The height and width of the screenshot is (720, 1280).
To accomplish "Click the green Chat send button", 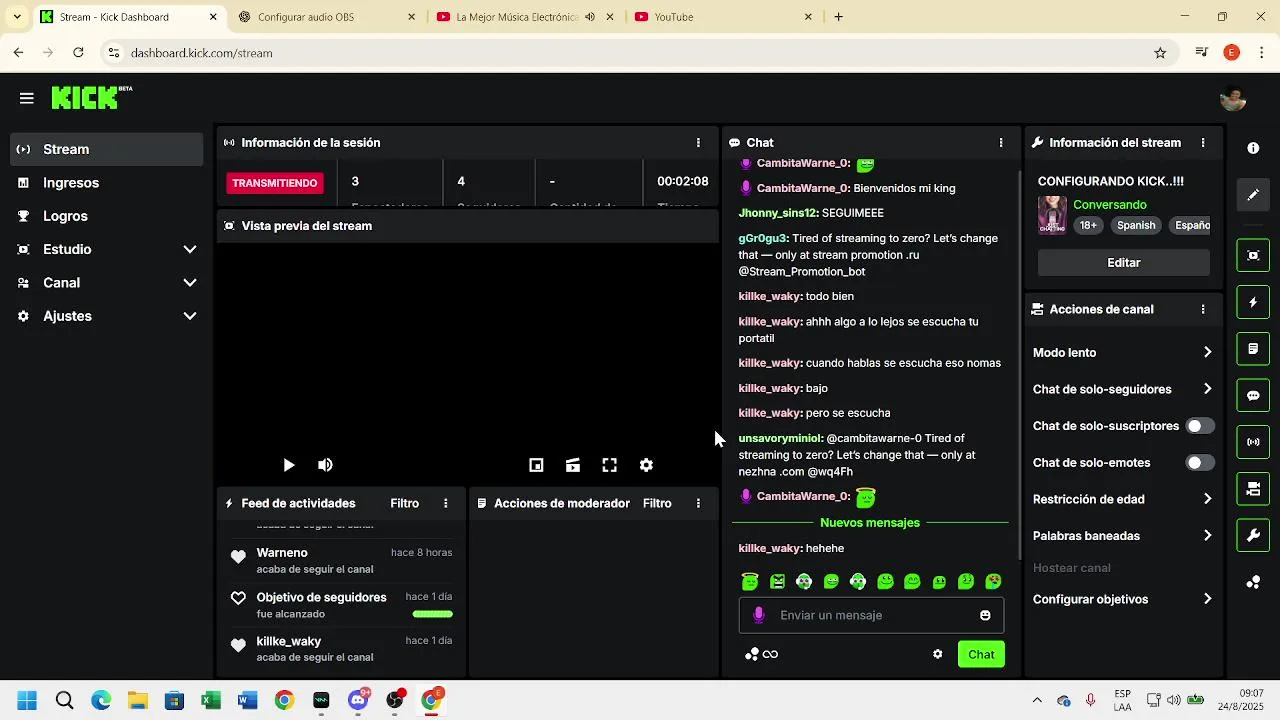I will (x=981, y=654).
